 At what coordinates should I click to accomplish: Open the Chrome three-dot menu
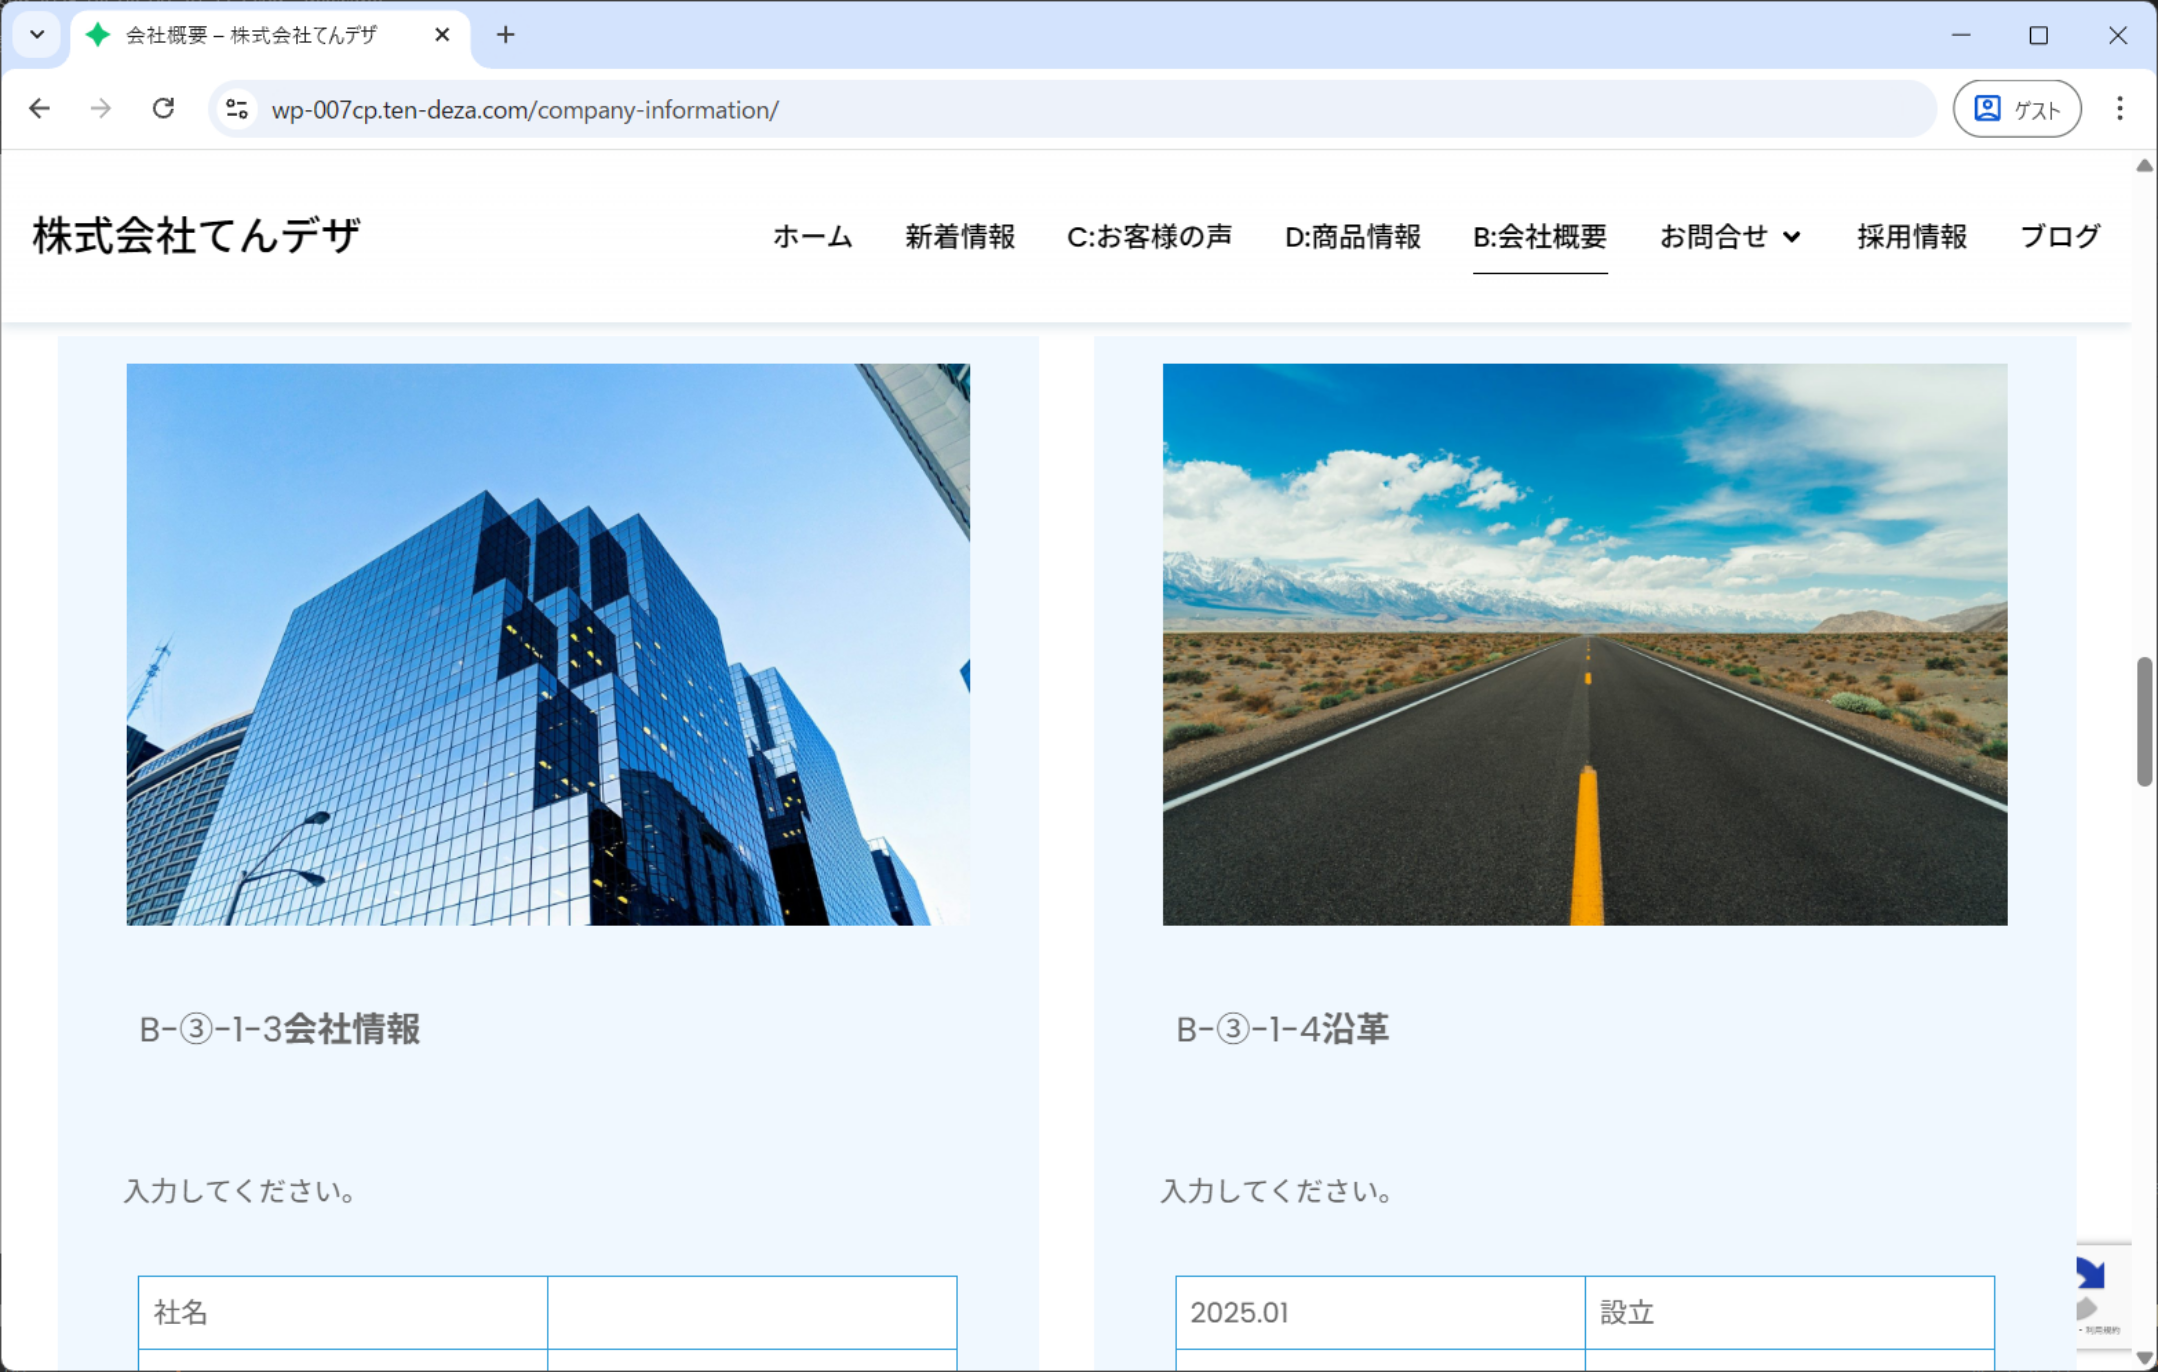click(x=2119, y=108)
